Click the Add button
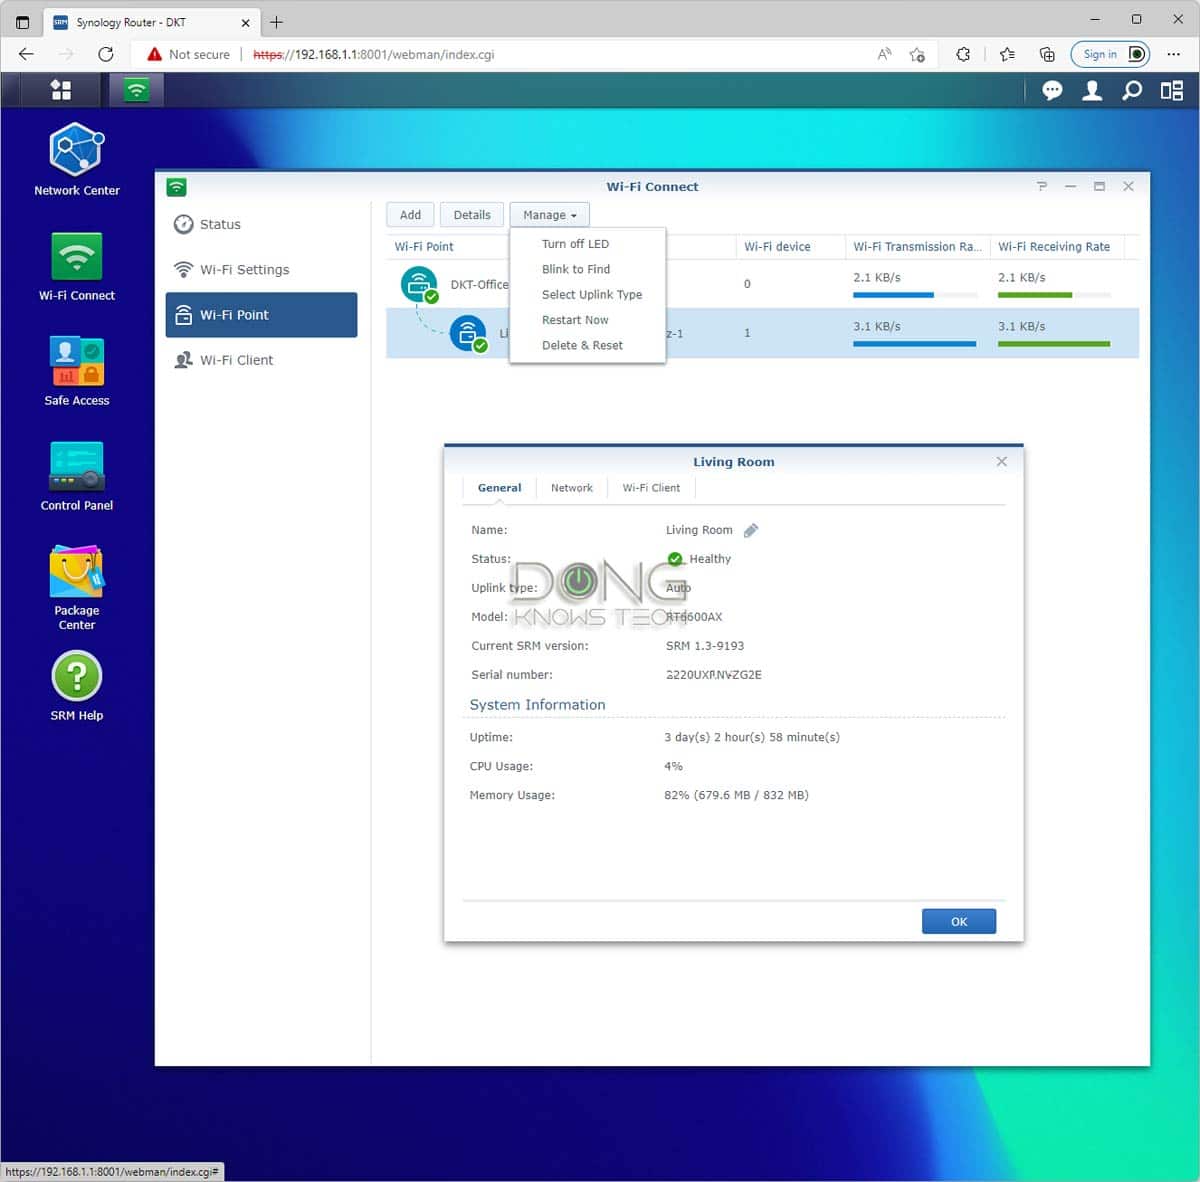The height and width of the screenshot is (1182, 1200). [x=410, y=215]
